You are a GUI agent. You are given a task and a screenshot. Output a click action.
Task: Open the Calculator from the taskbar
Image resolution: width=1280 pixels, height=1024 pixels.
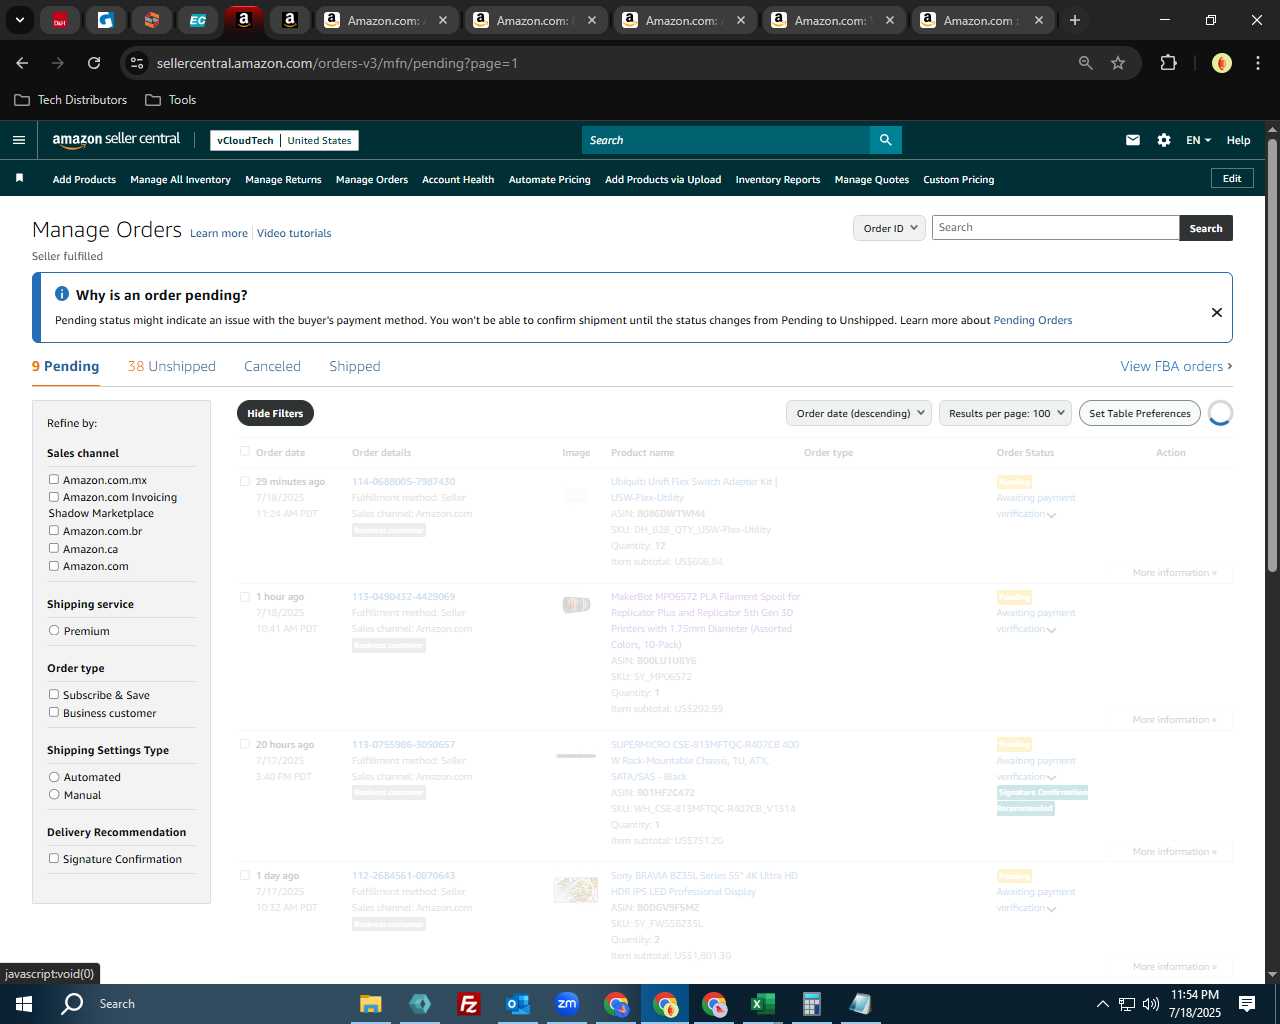pyautogui.click(x=811, y=1004)
